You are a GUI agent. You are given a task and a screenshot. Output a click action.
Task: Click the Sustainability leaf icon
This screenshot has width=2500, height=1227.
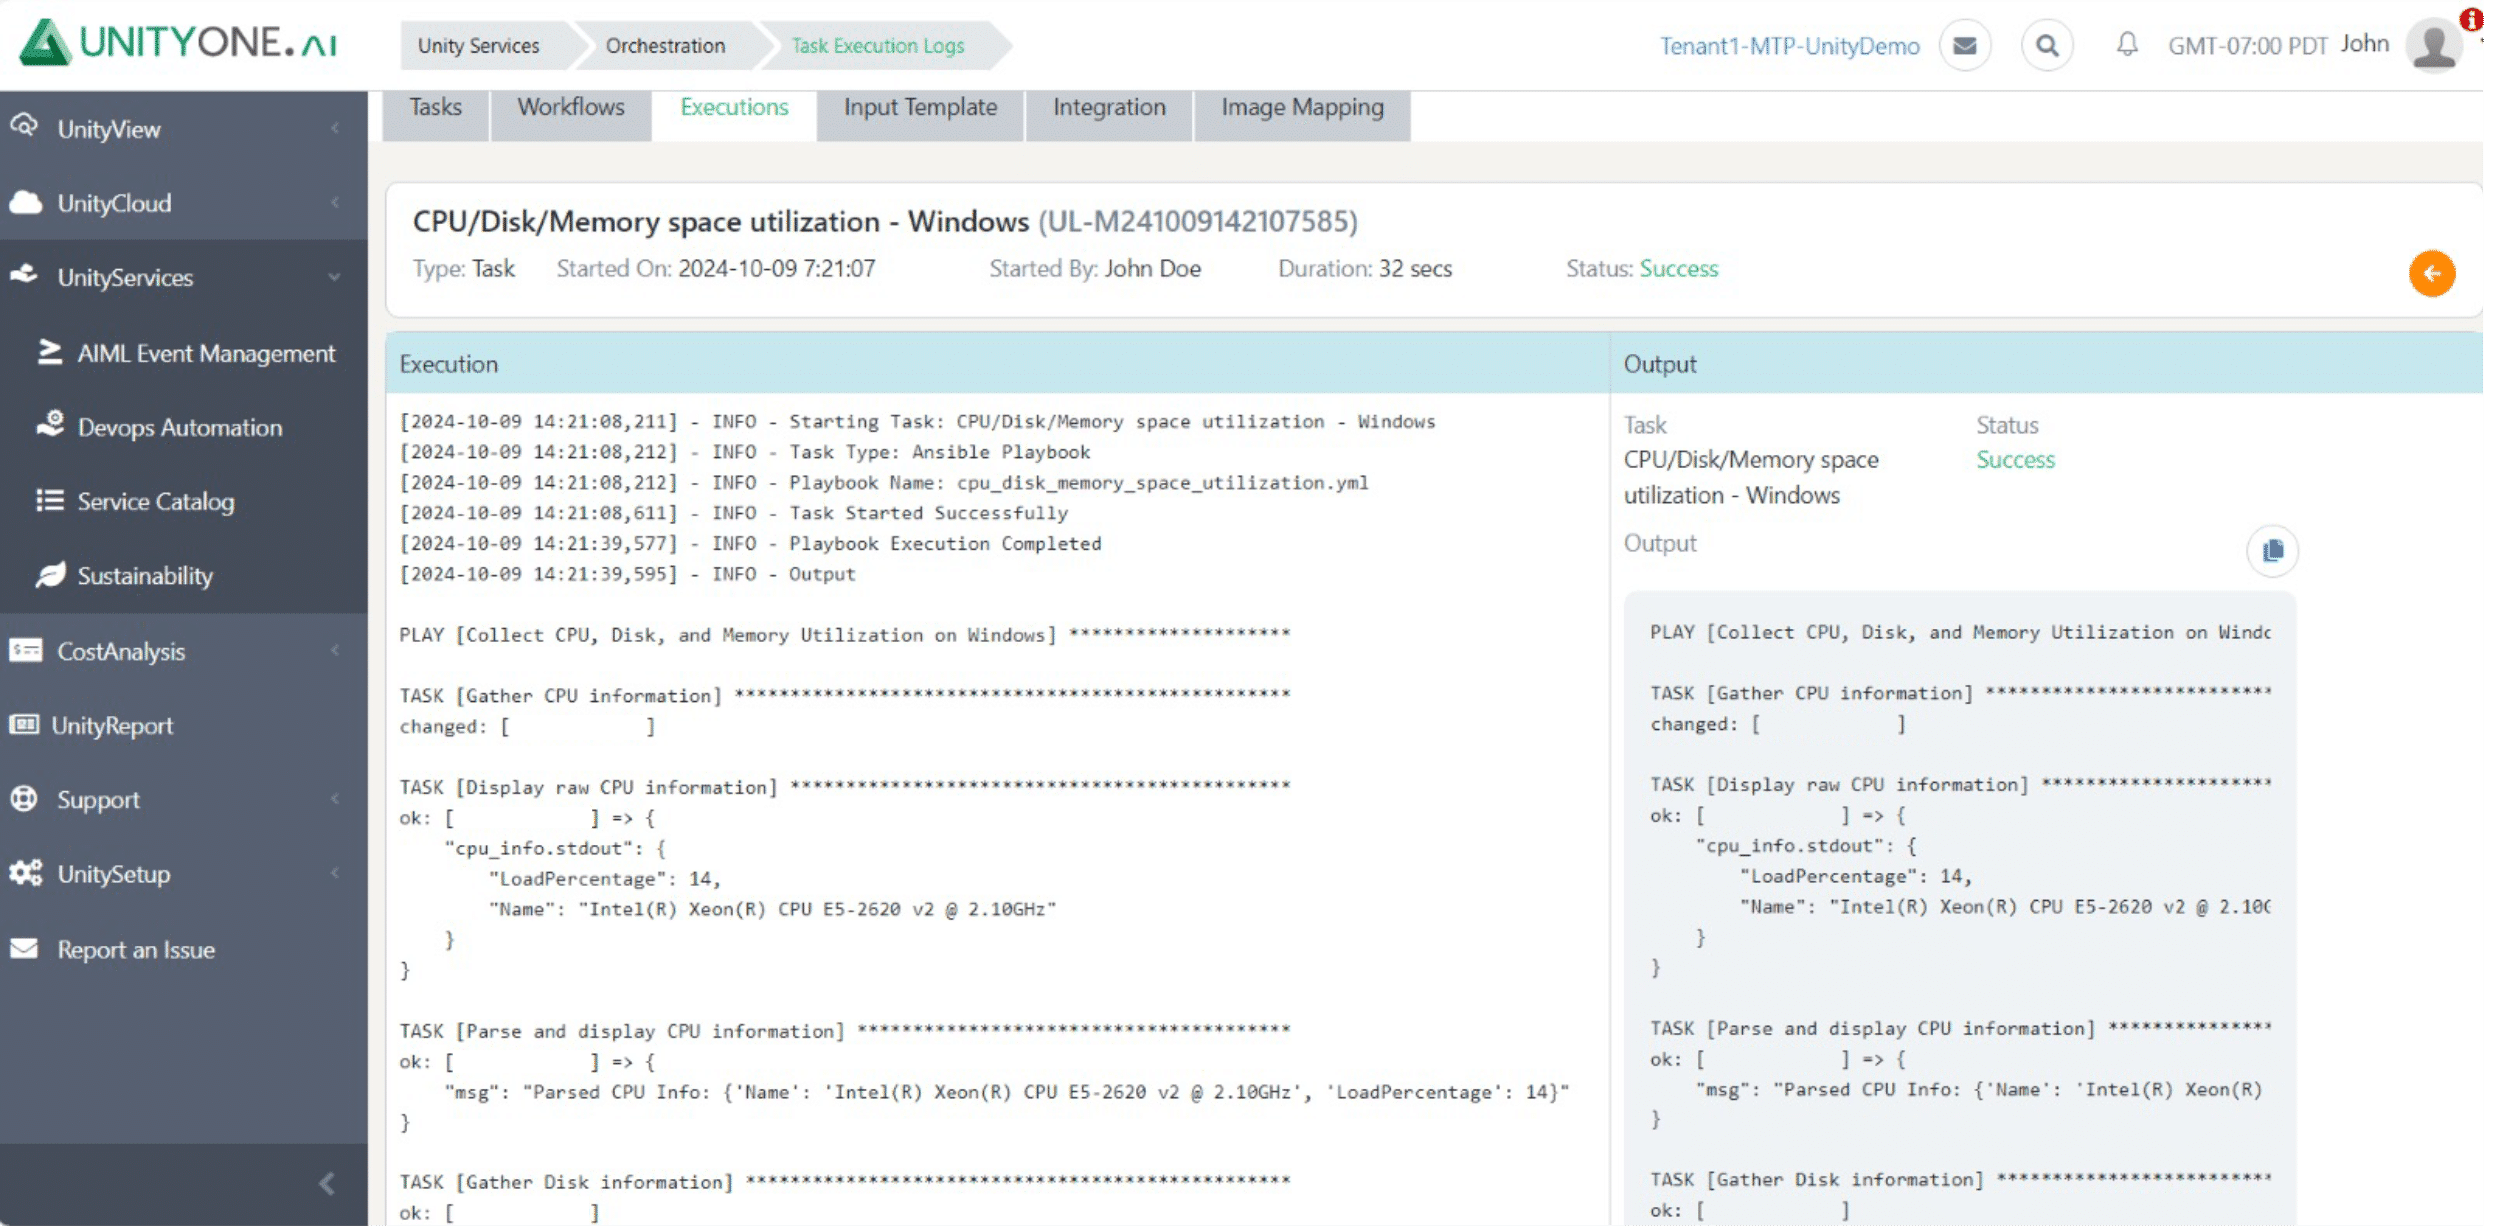point(50,574)
